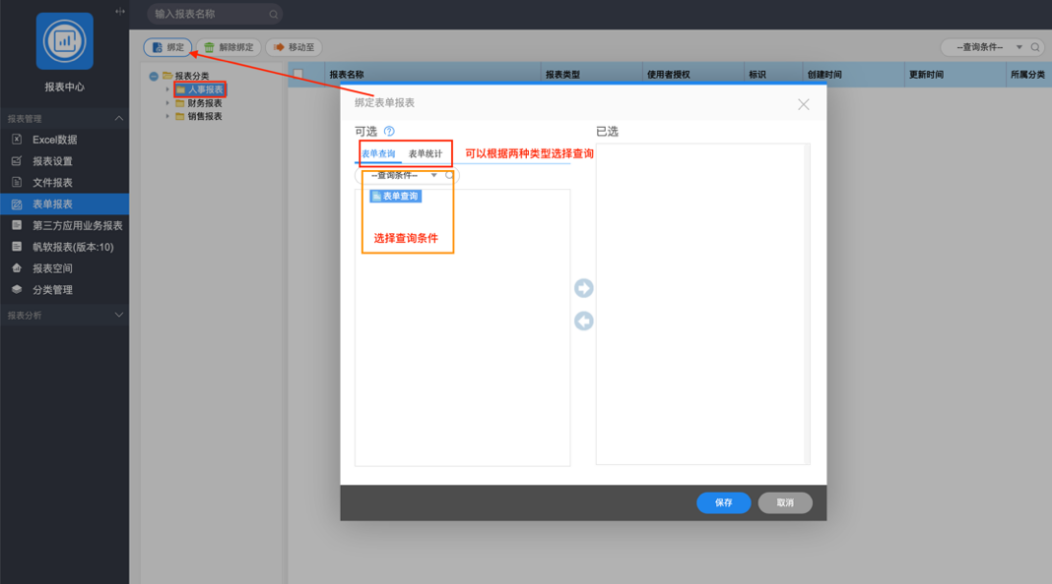Open Excel数据 in the sidebar
Screen dimensions: 1052x584
[x=54, y=140]
